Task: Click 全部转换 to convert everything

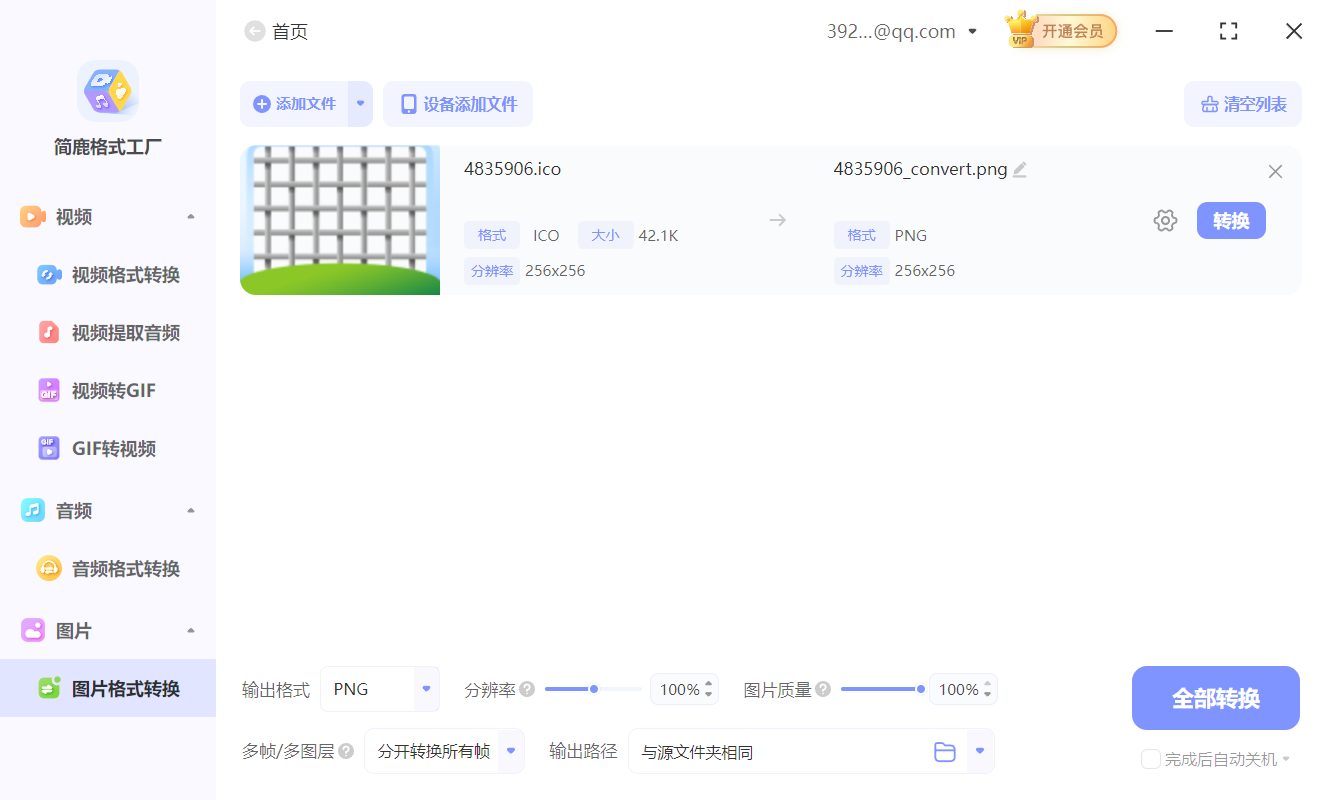Action: click(1215, 697)
